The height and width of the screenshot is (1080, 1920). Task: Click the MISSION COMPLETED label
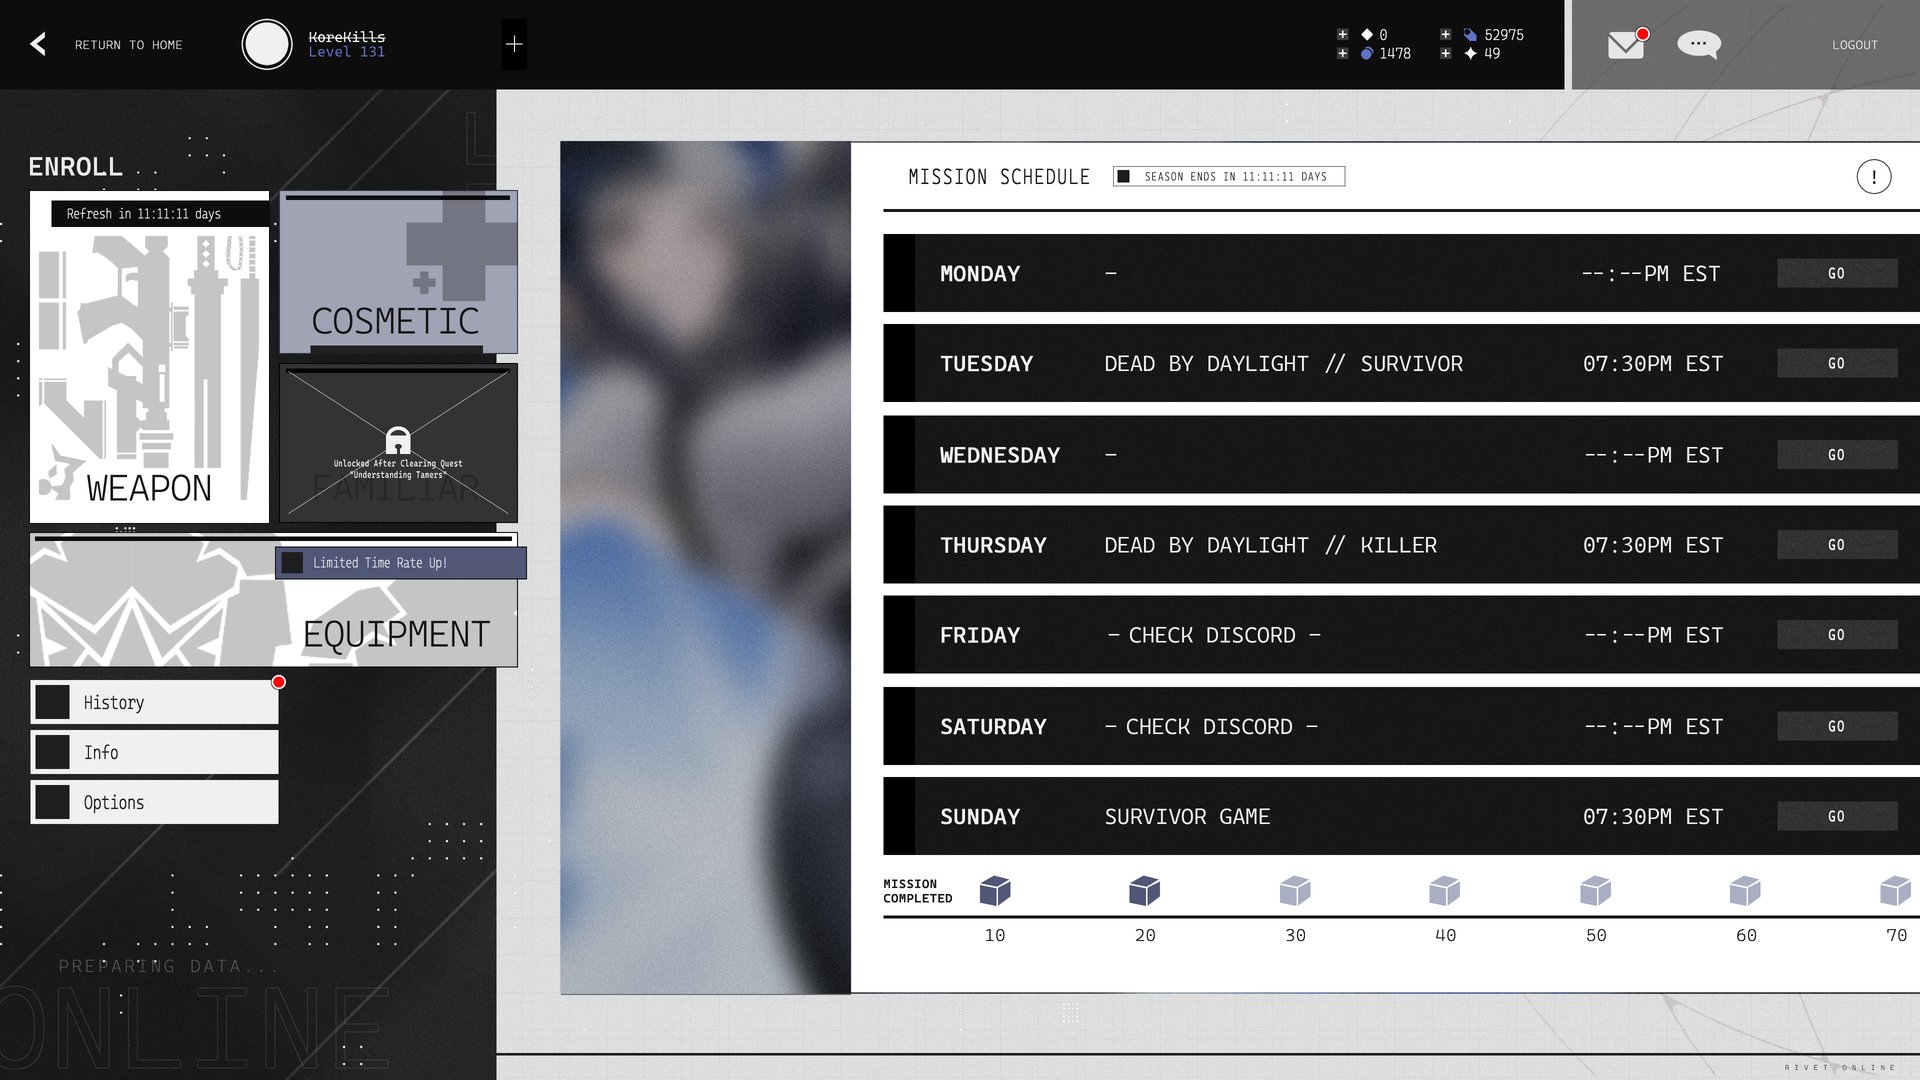click(917, 891)
